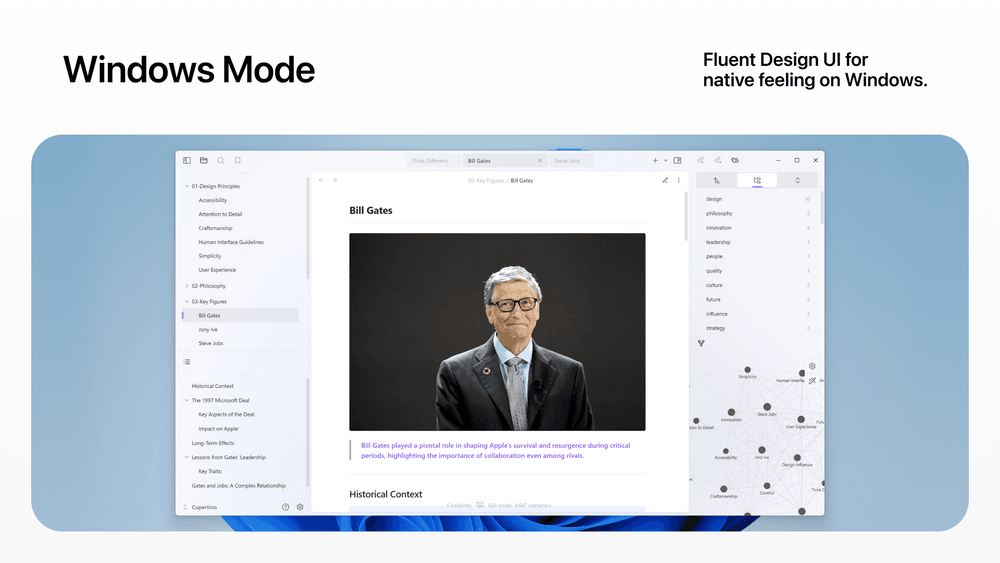
Task: Click the navigate back arrow
Action: [x=321, y=180]
